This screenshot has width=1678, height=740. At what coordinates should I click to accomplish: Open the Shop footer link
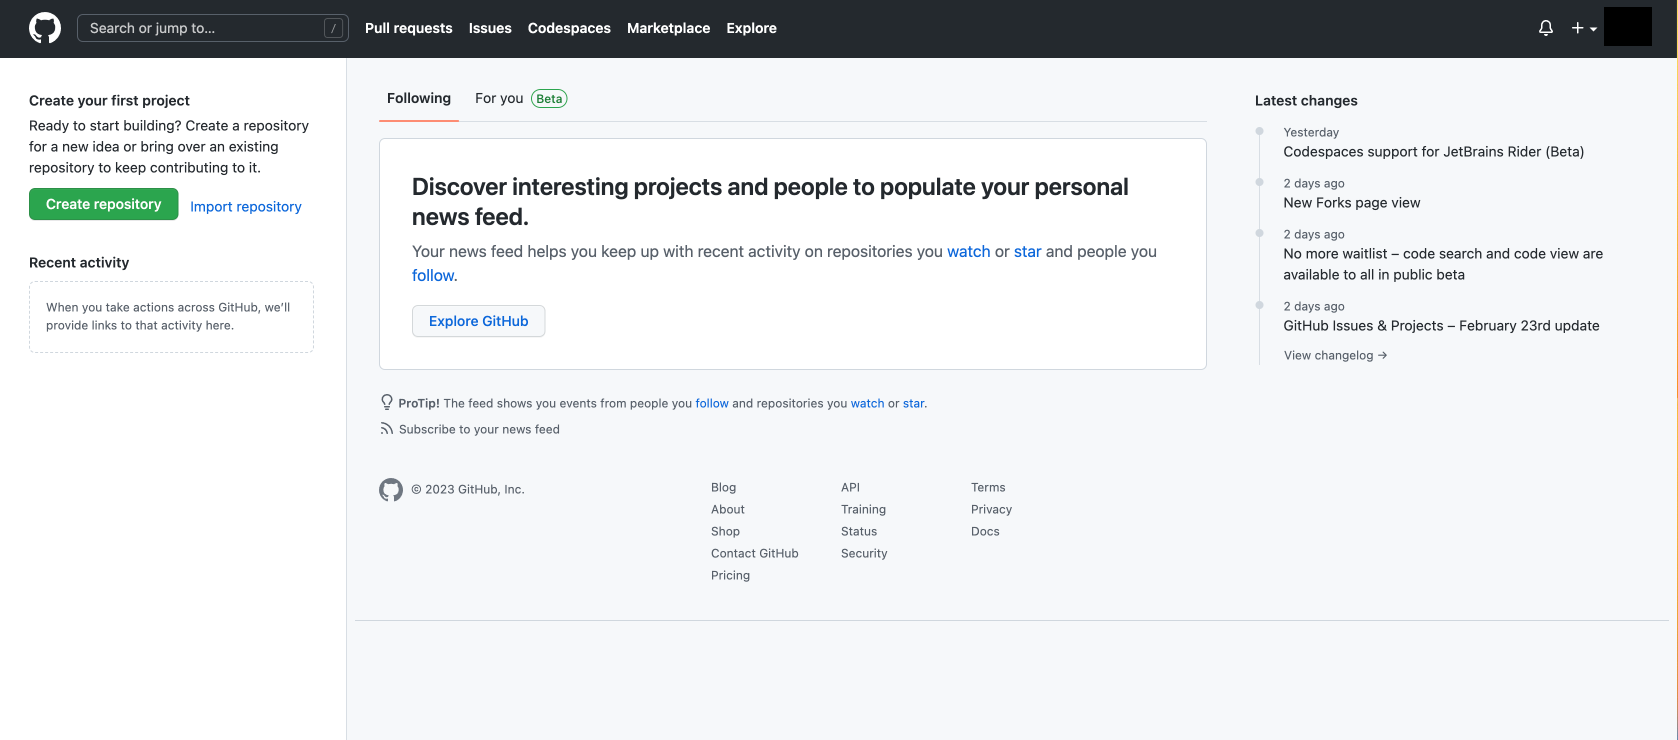coord(726,531)
